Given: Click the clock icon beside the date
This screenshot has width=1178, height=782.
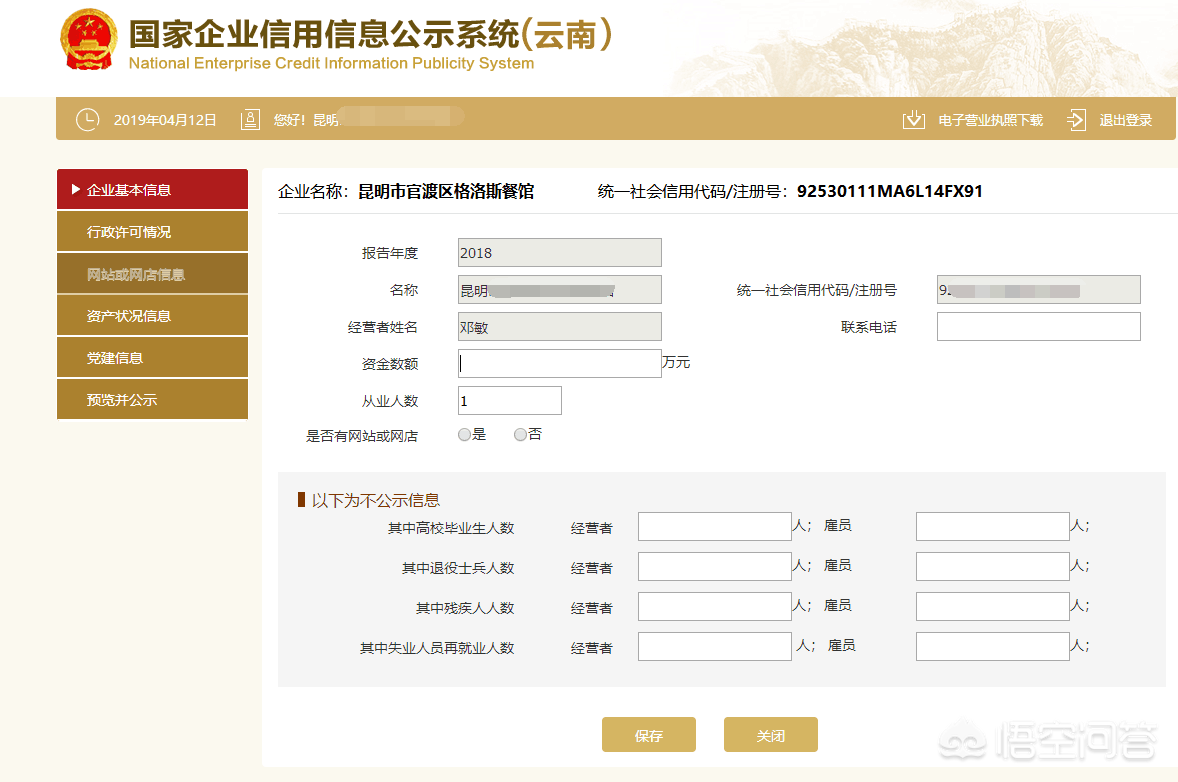Looking at the screenshot, I should coord(87,119).
